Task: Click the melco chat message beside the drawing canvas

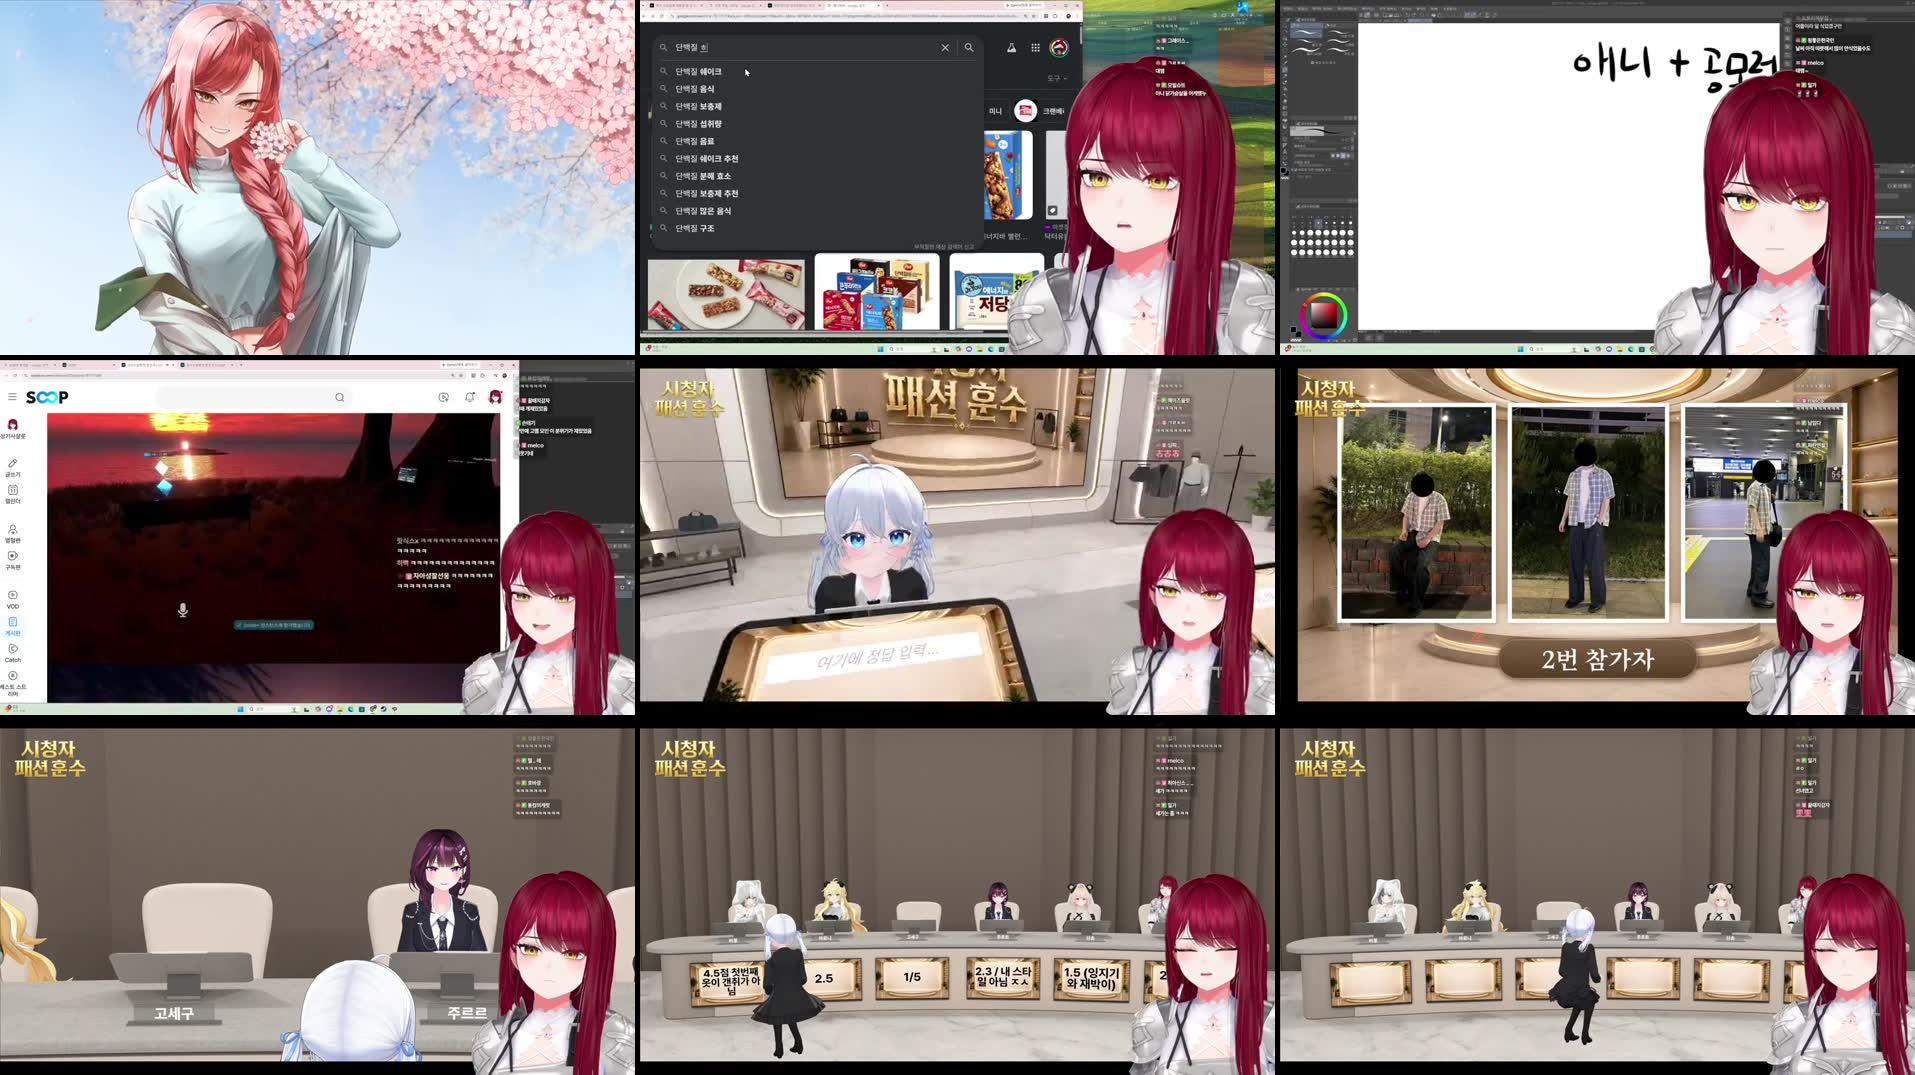Action: coord(1811,66)
